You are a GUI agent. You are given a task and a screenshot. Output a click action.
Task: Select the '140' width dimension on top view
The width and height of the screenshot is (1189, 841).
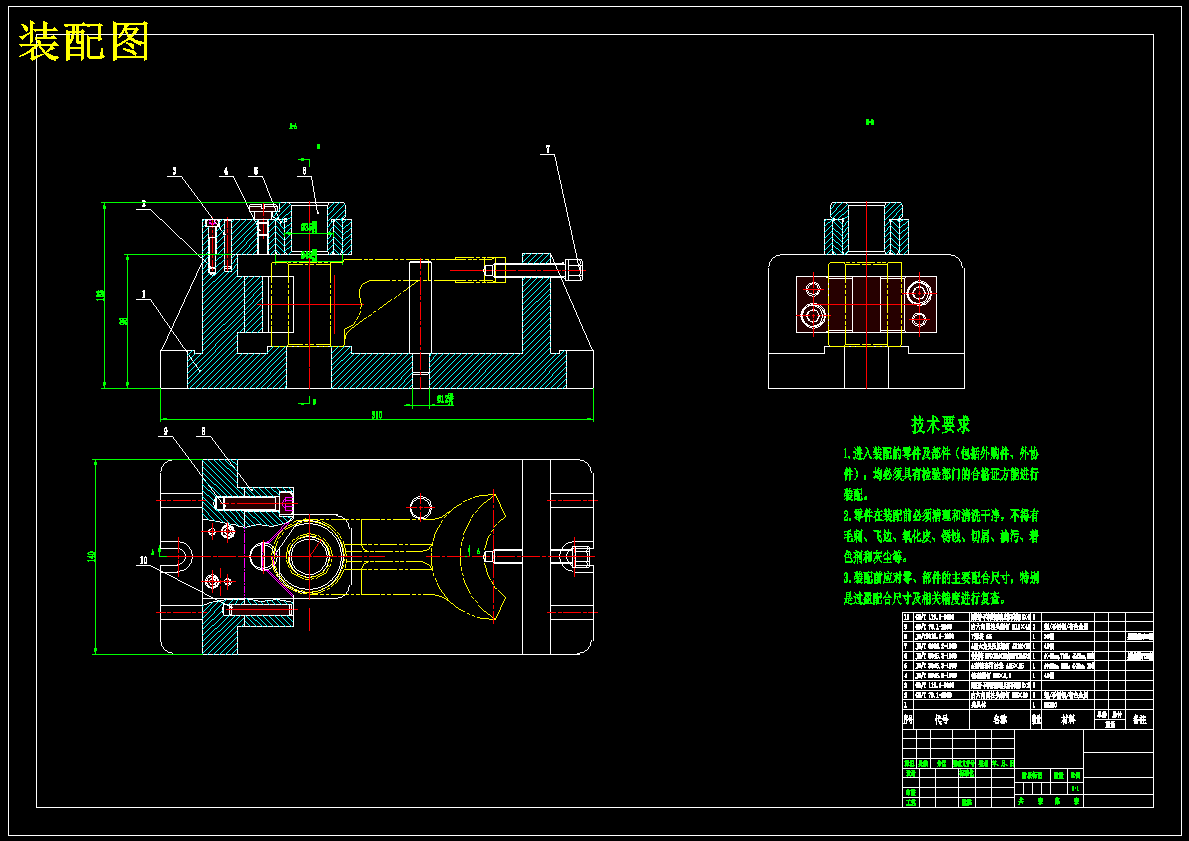[x=93, y=557]
